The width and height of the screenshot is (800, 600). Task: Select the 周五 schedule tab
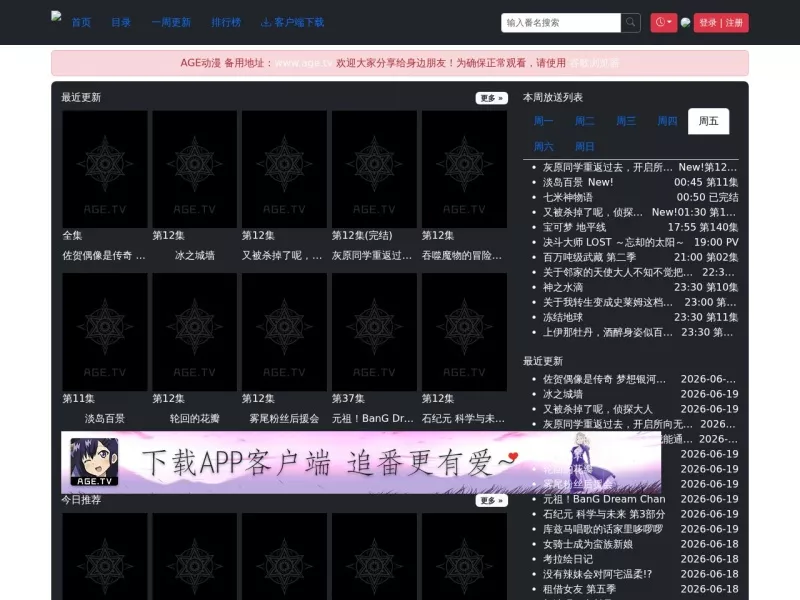point(709,121)
